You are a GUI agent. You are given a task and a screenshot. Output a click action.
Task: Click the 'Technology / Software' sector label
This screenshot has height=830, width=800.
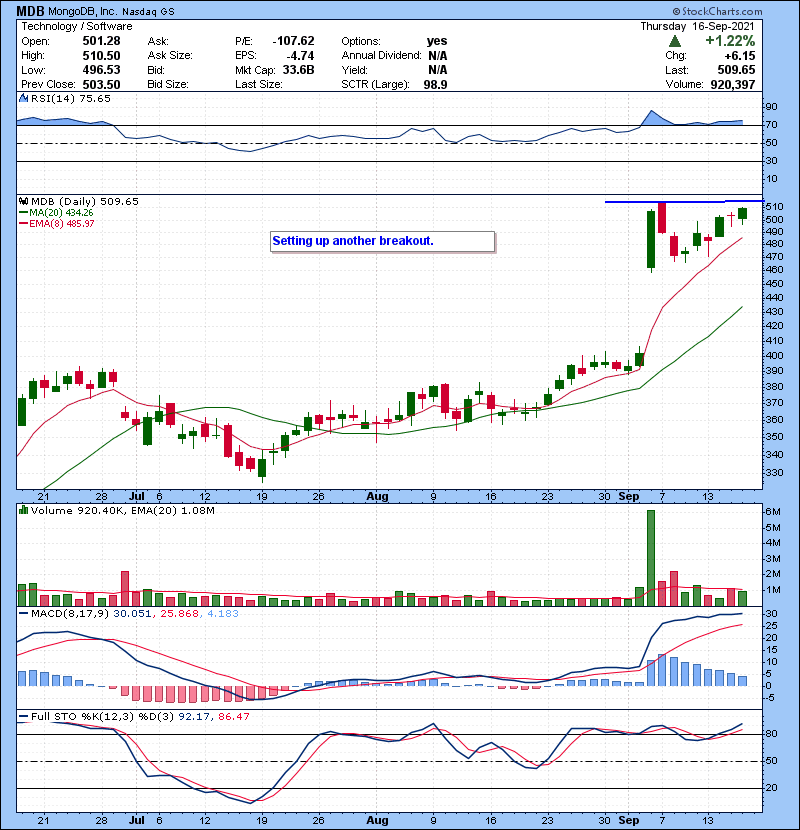click(77, 26)
